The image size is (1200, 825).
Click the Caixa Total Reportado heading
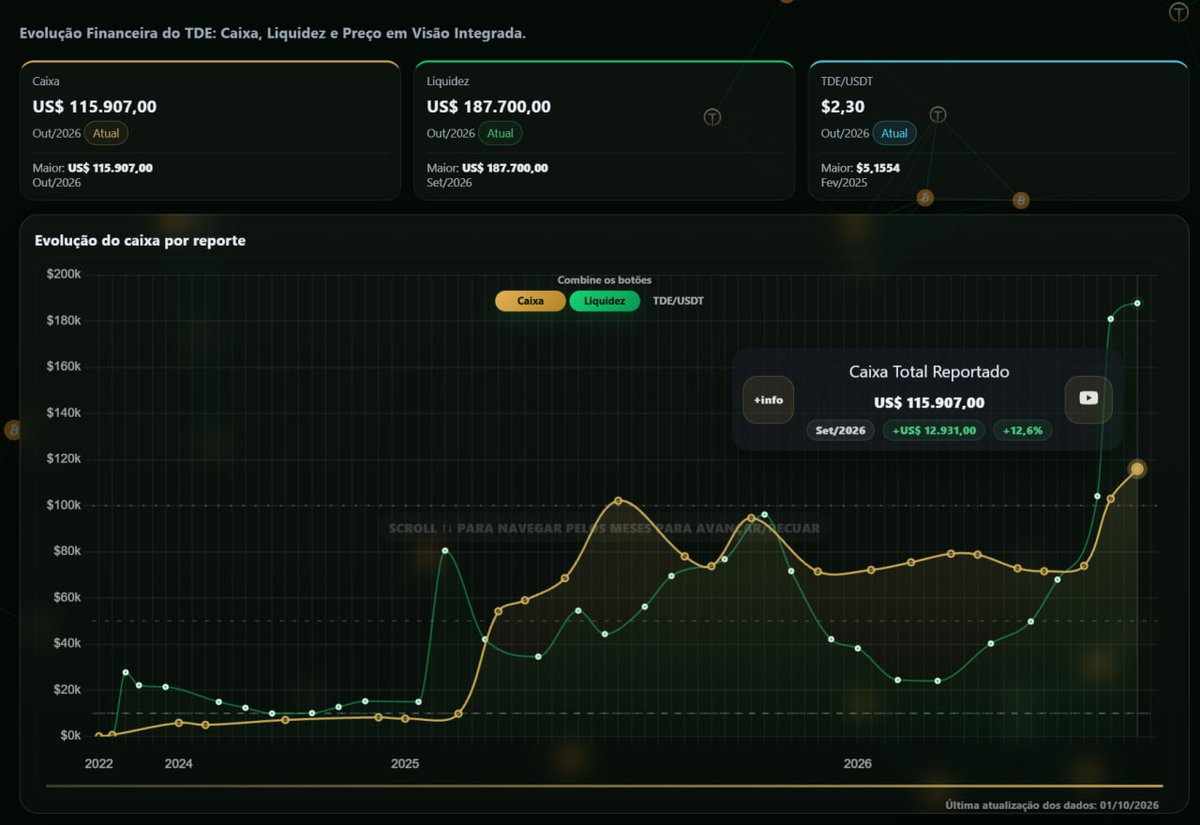coord(929,372)
